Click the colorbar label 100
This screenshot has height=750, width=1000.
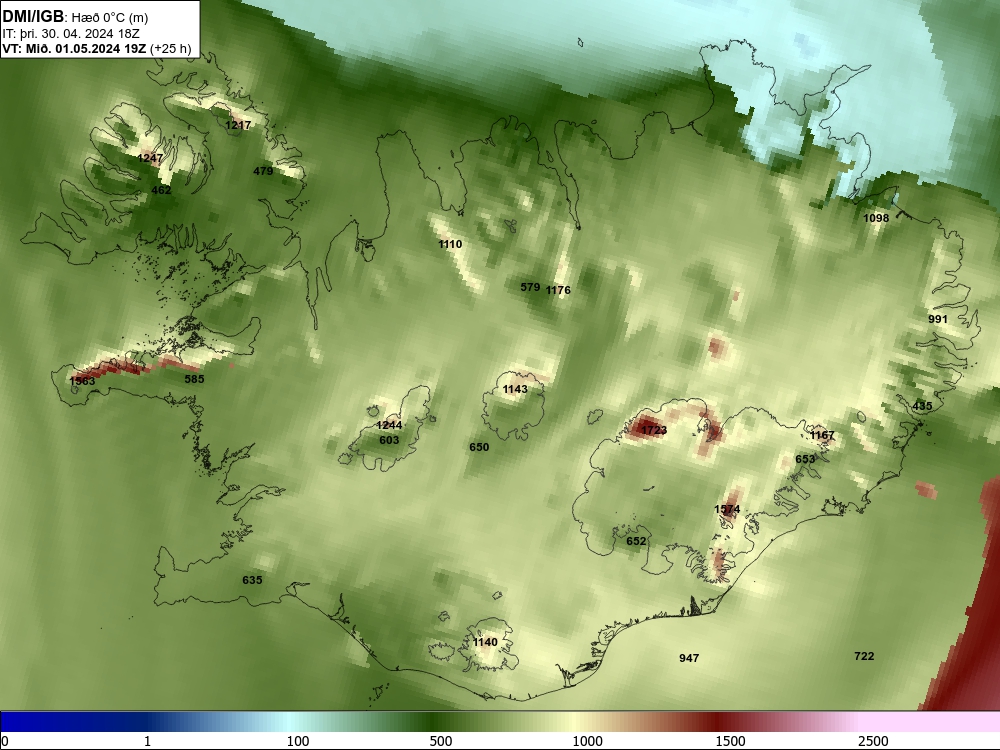(x=298, y=741)
